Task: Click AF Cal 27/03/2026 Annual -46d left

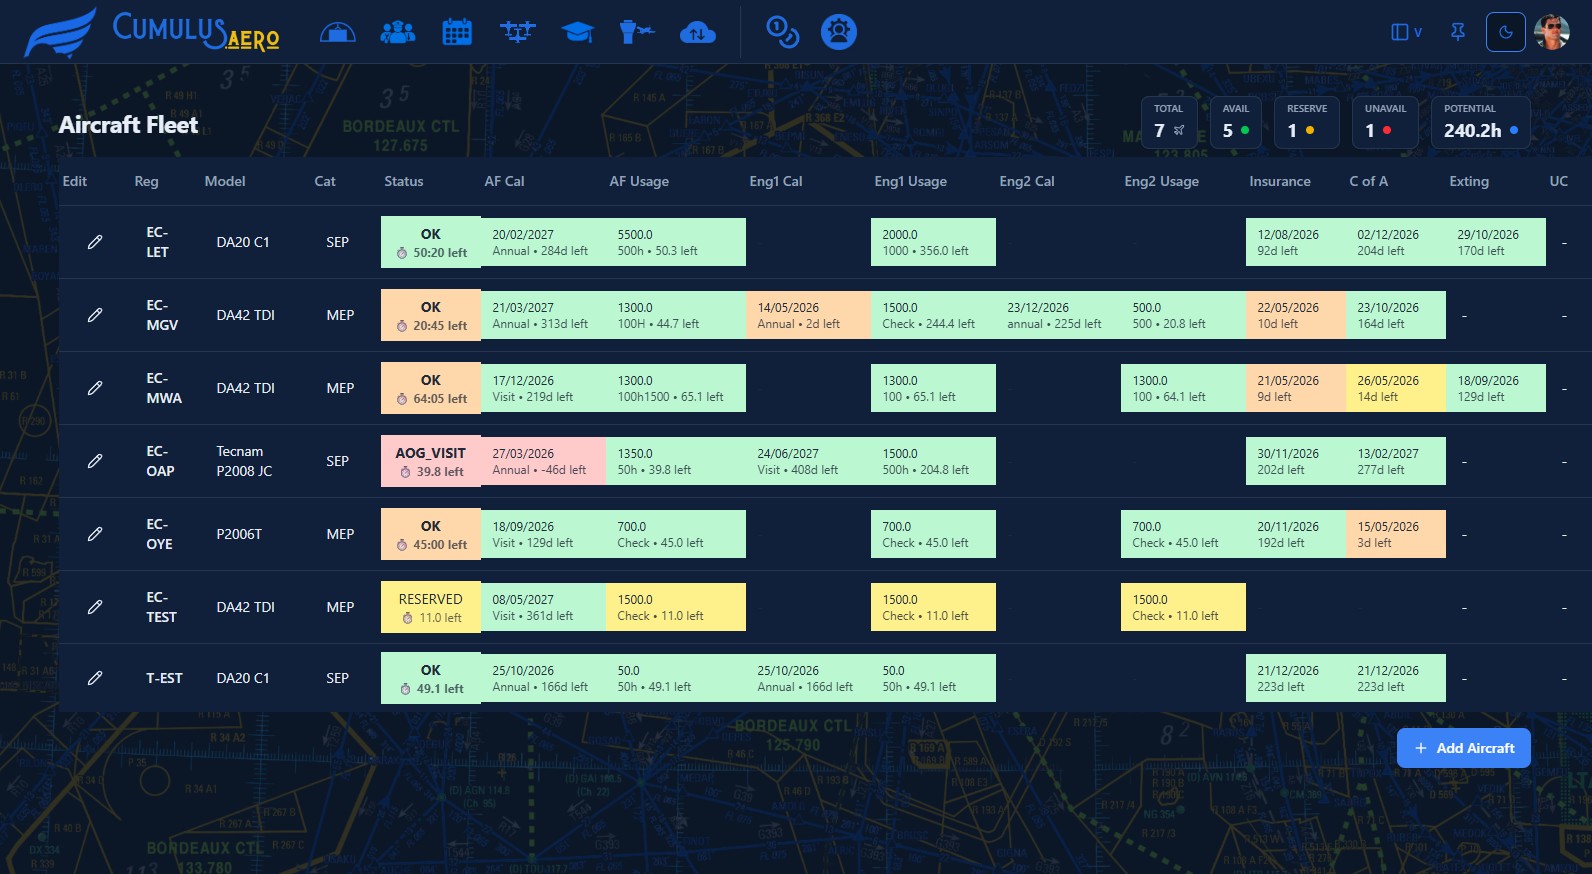Action: coord(543,461)
